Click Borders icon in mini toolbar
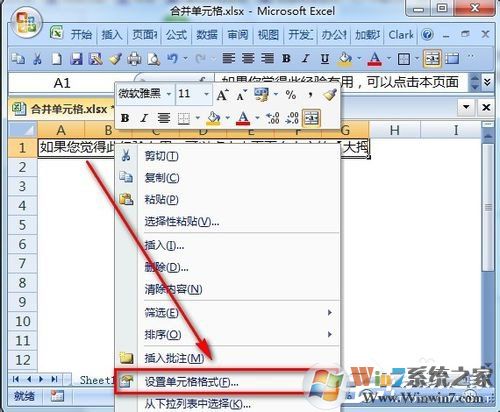 click(184, 118)
